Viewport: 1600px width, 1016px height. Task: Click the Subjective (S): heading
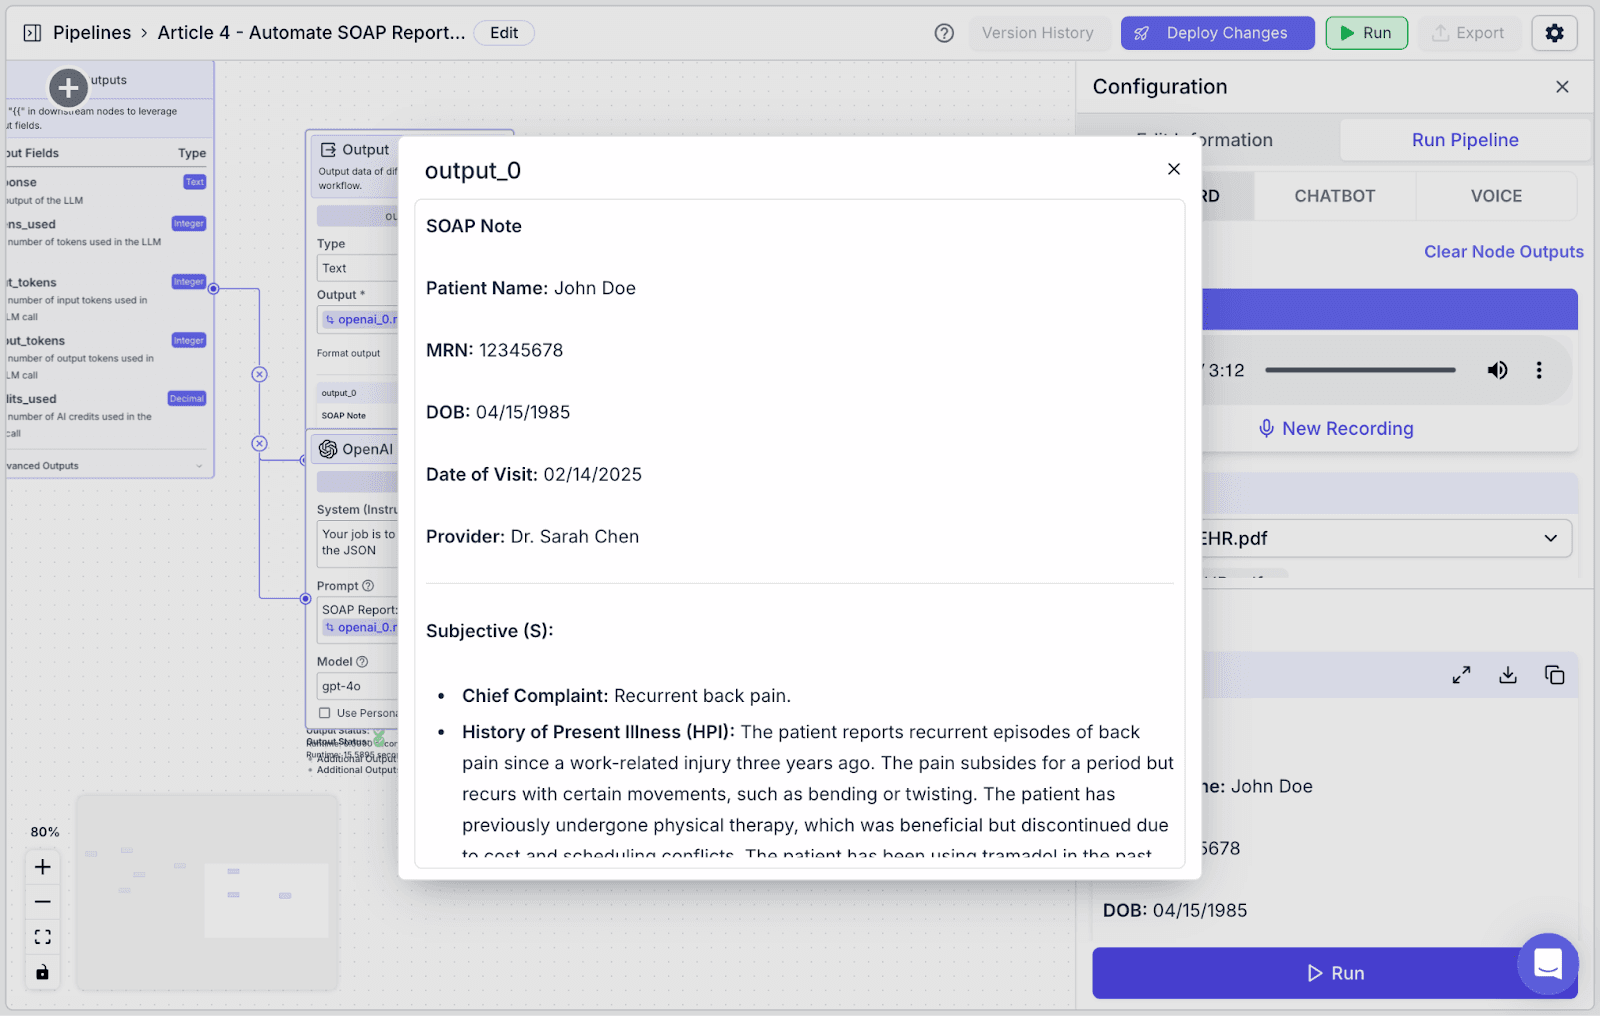click(x=489, y=631)
